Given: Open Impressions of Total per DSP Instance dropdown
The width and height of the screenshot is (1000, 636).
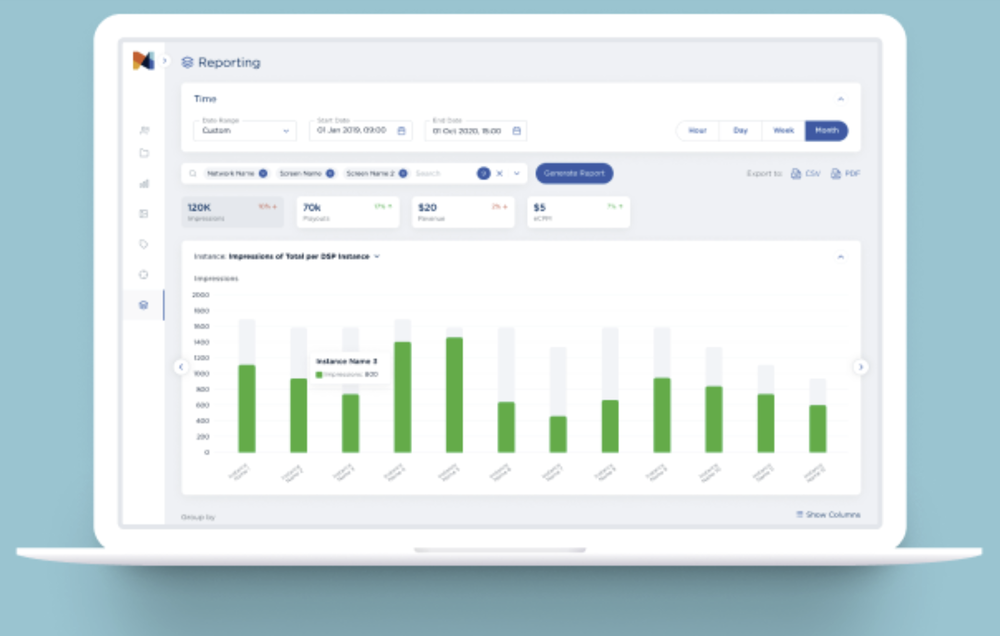Looking at the screenshot, I should point(304,256).
